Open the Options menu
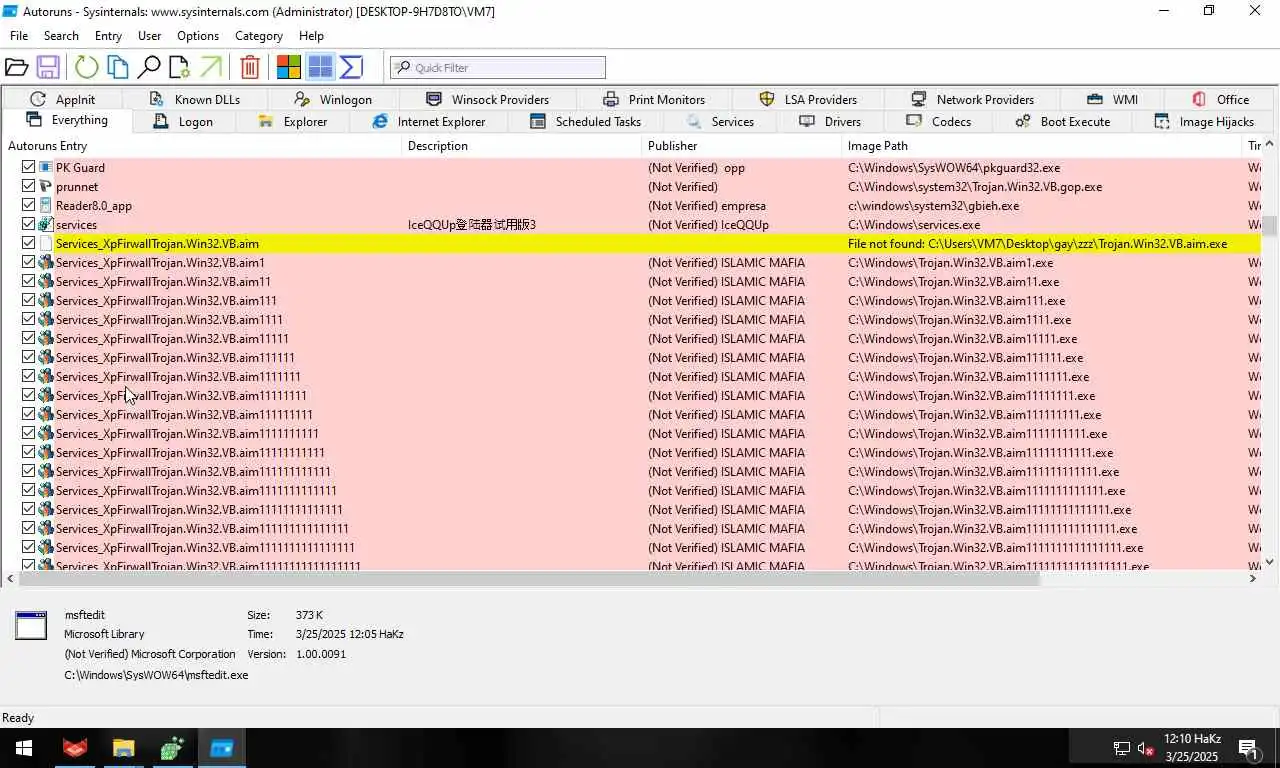 click(x=198, y=35)
